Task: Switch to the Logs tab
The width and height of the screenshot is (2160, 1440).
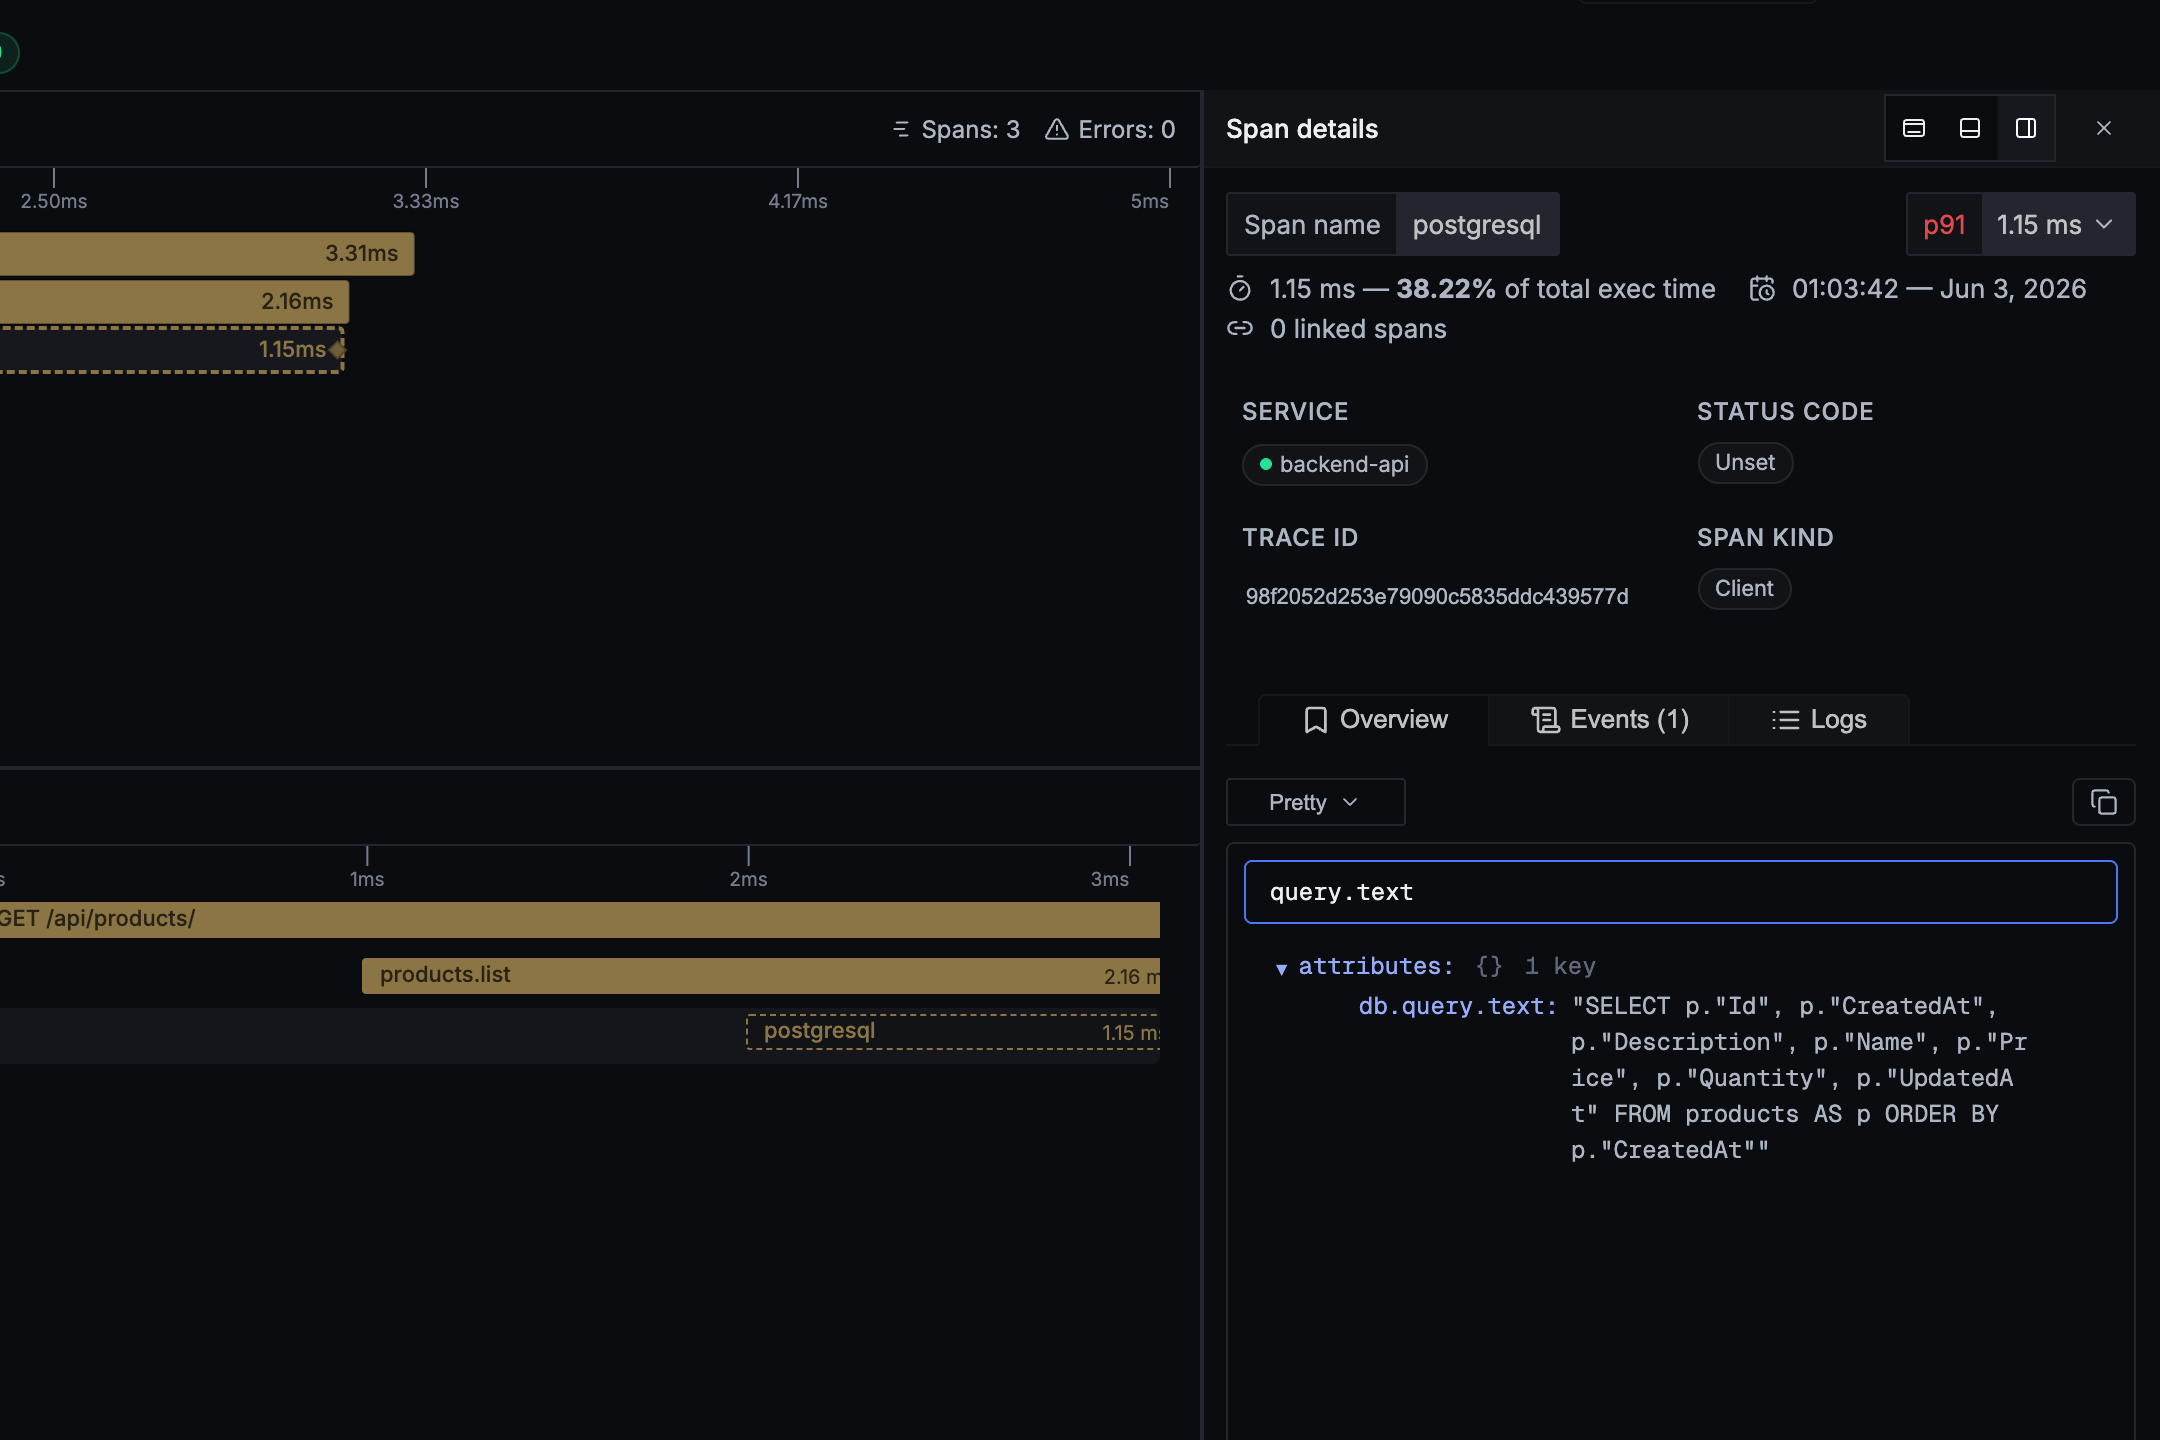Action: [1819, 719]
